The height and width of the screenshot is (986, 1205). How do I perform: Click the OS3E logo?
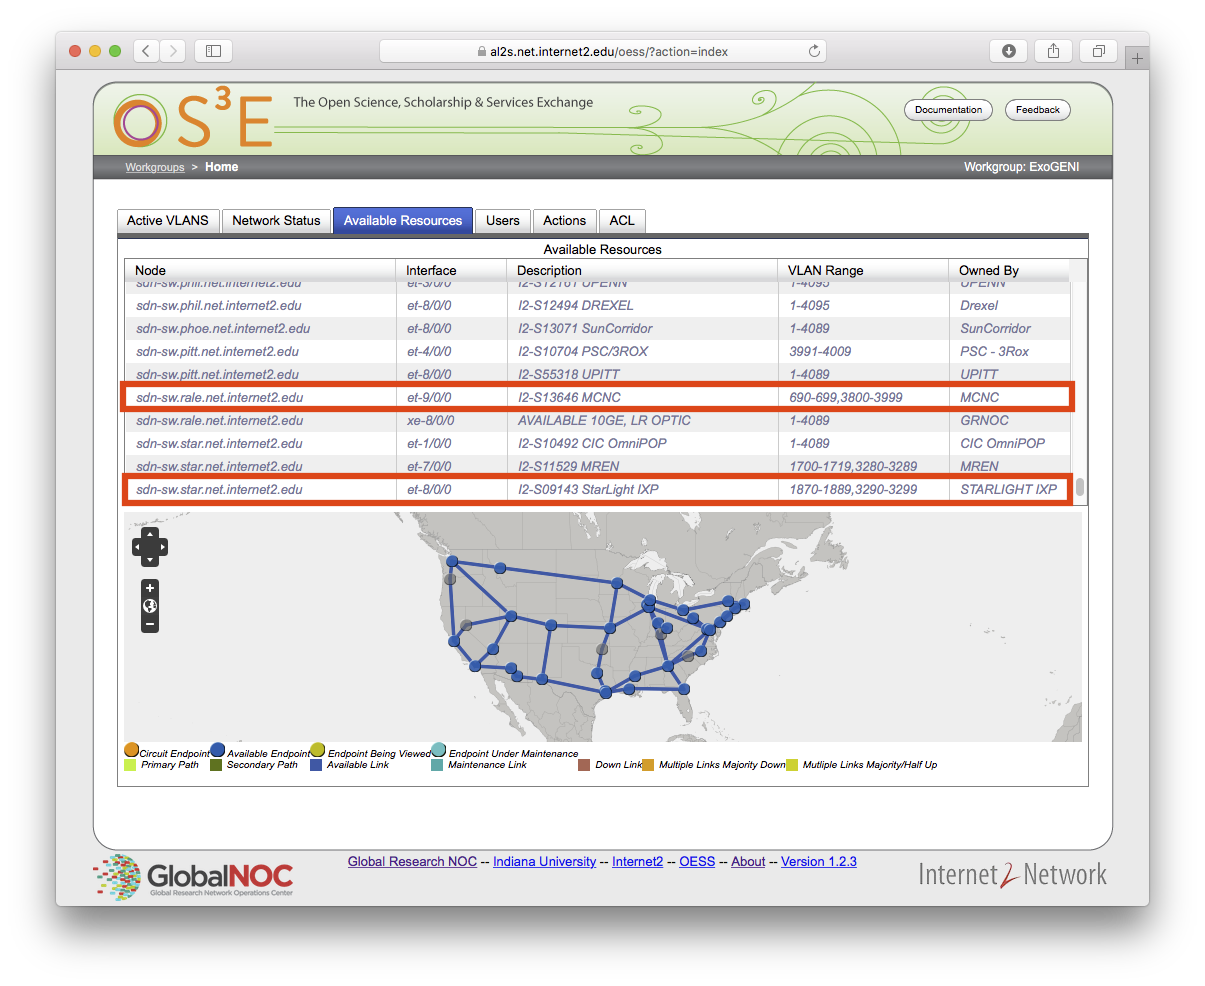pos(194,119)
